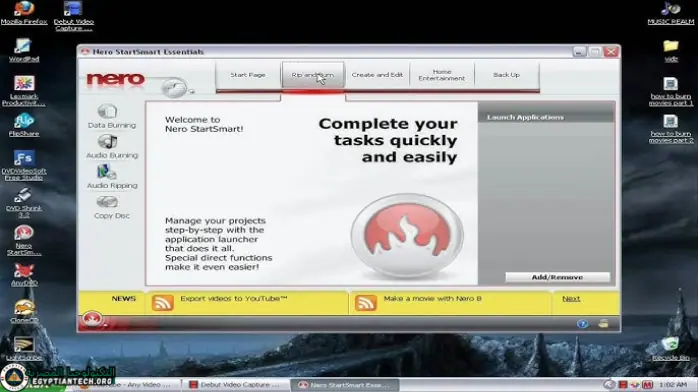Open the Create and Edit tab
Viewport: 698px width, 392px height.
[x=377, y=75]
